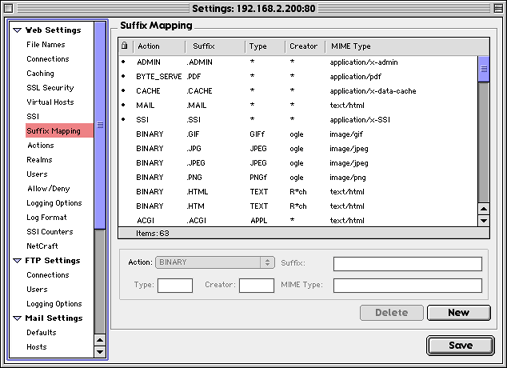Viewport: 507px width, 368px height.
Task: Click the Save button
Action: (x=460, y=345)
